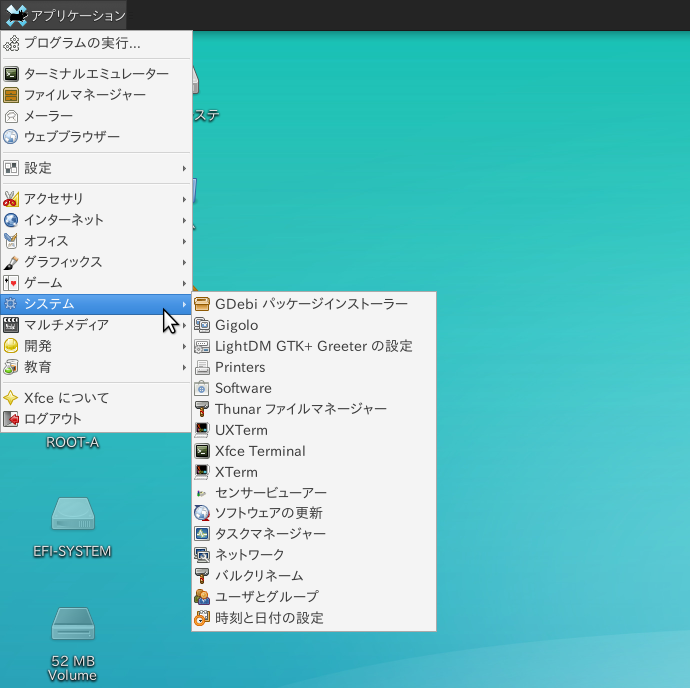Screen dimensions: 690x688
Task: Click the Gigolo icon
Action: pyautogui.click(x=202, y=325)
